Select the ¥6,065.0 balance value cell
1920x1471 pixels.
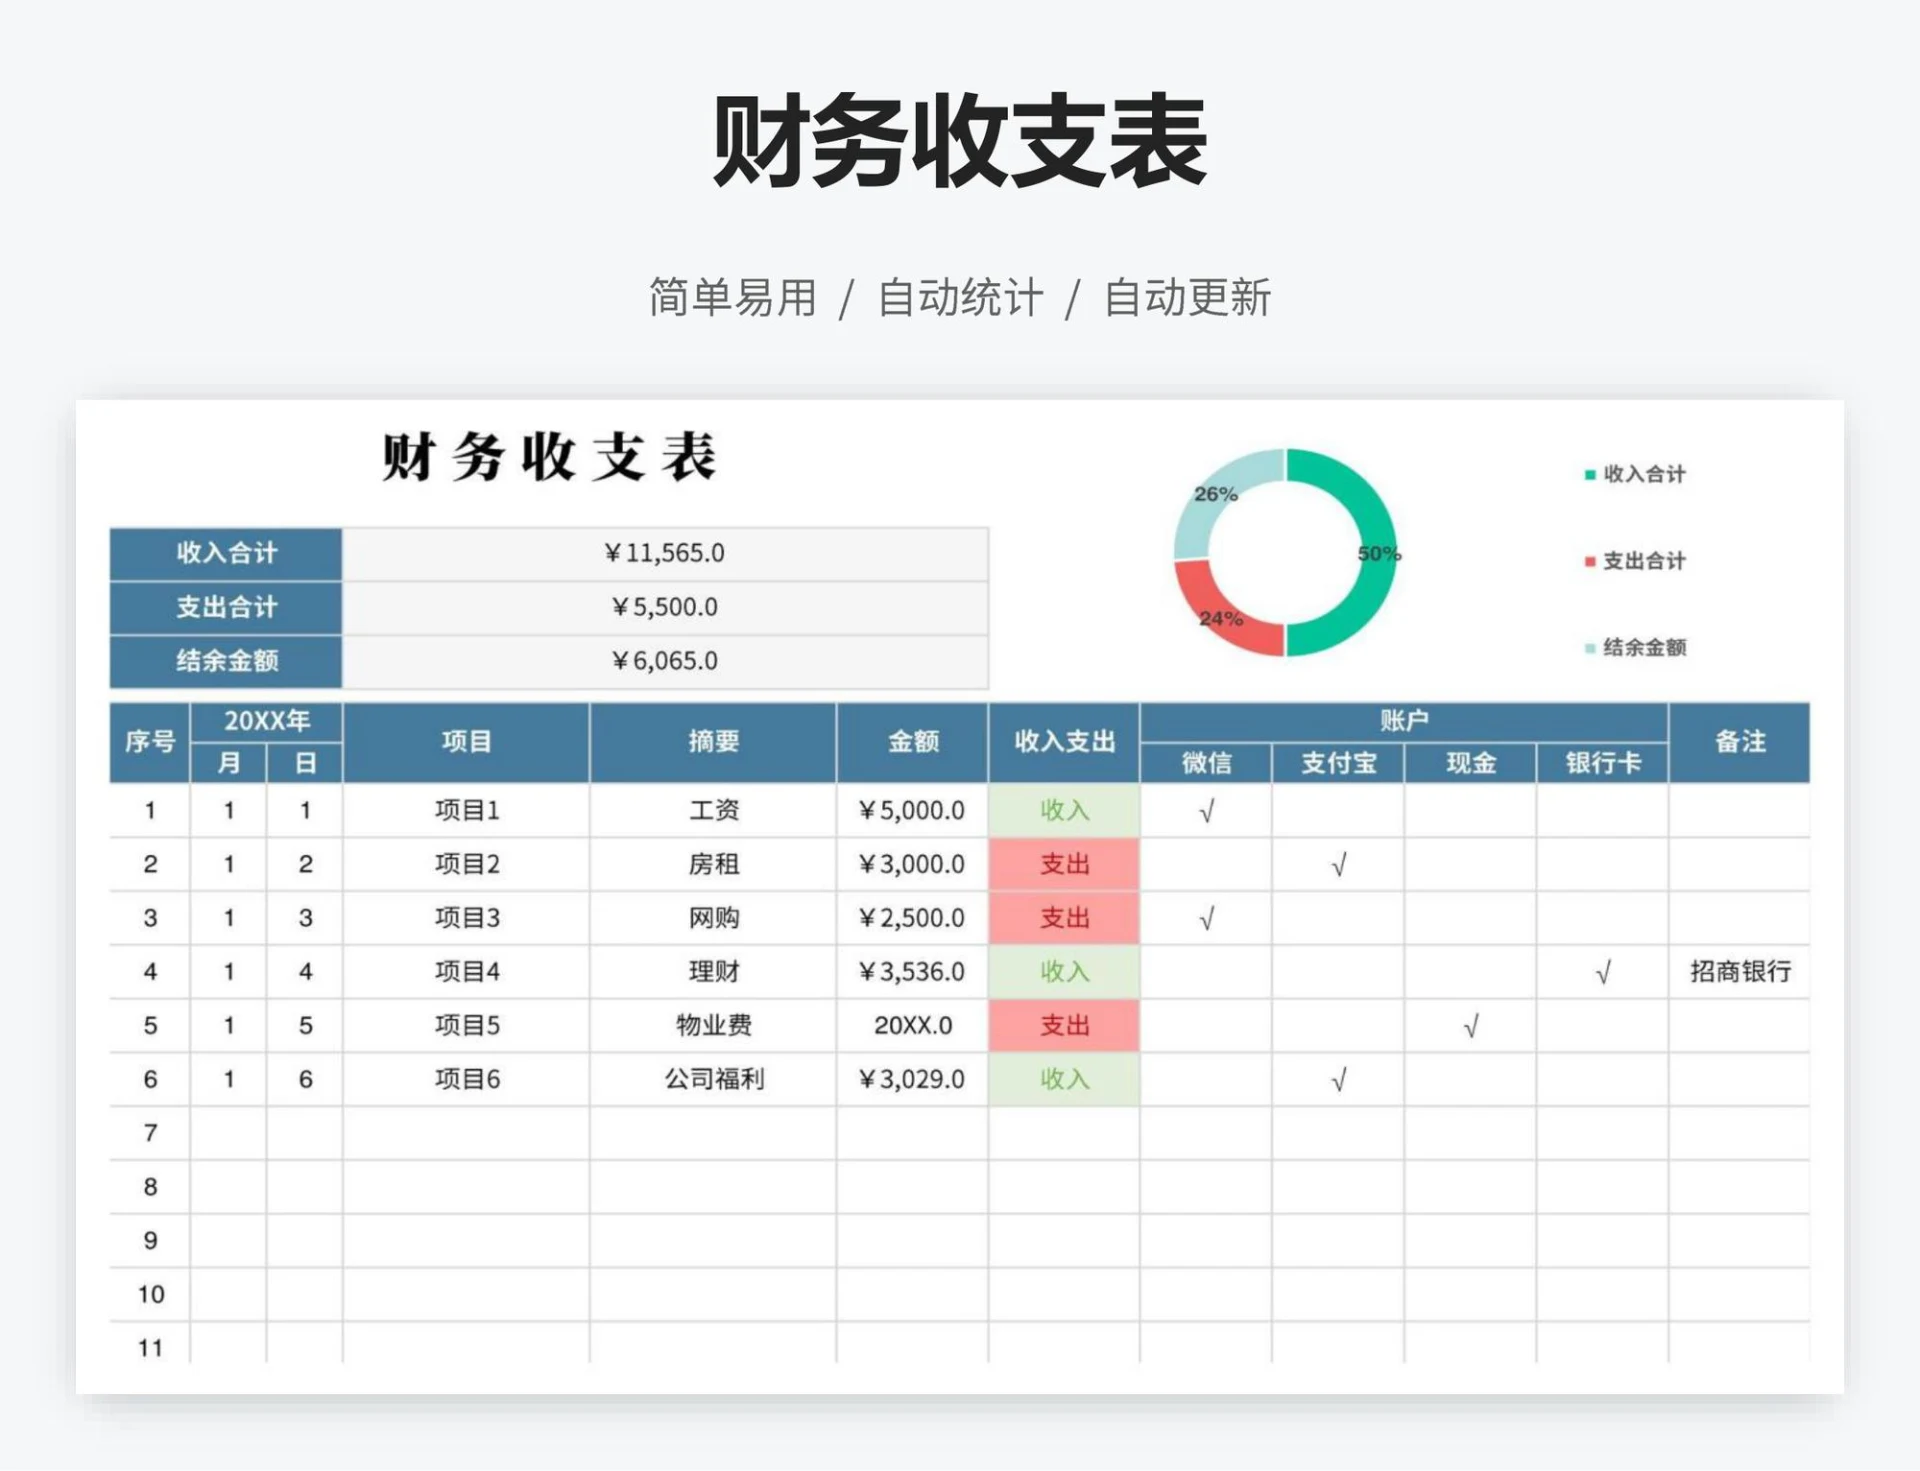pyautogui.click(x=665, y=661)
